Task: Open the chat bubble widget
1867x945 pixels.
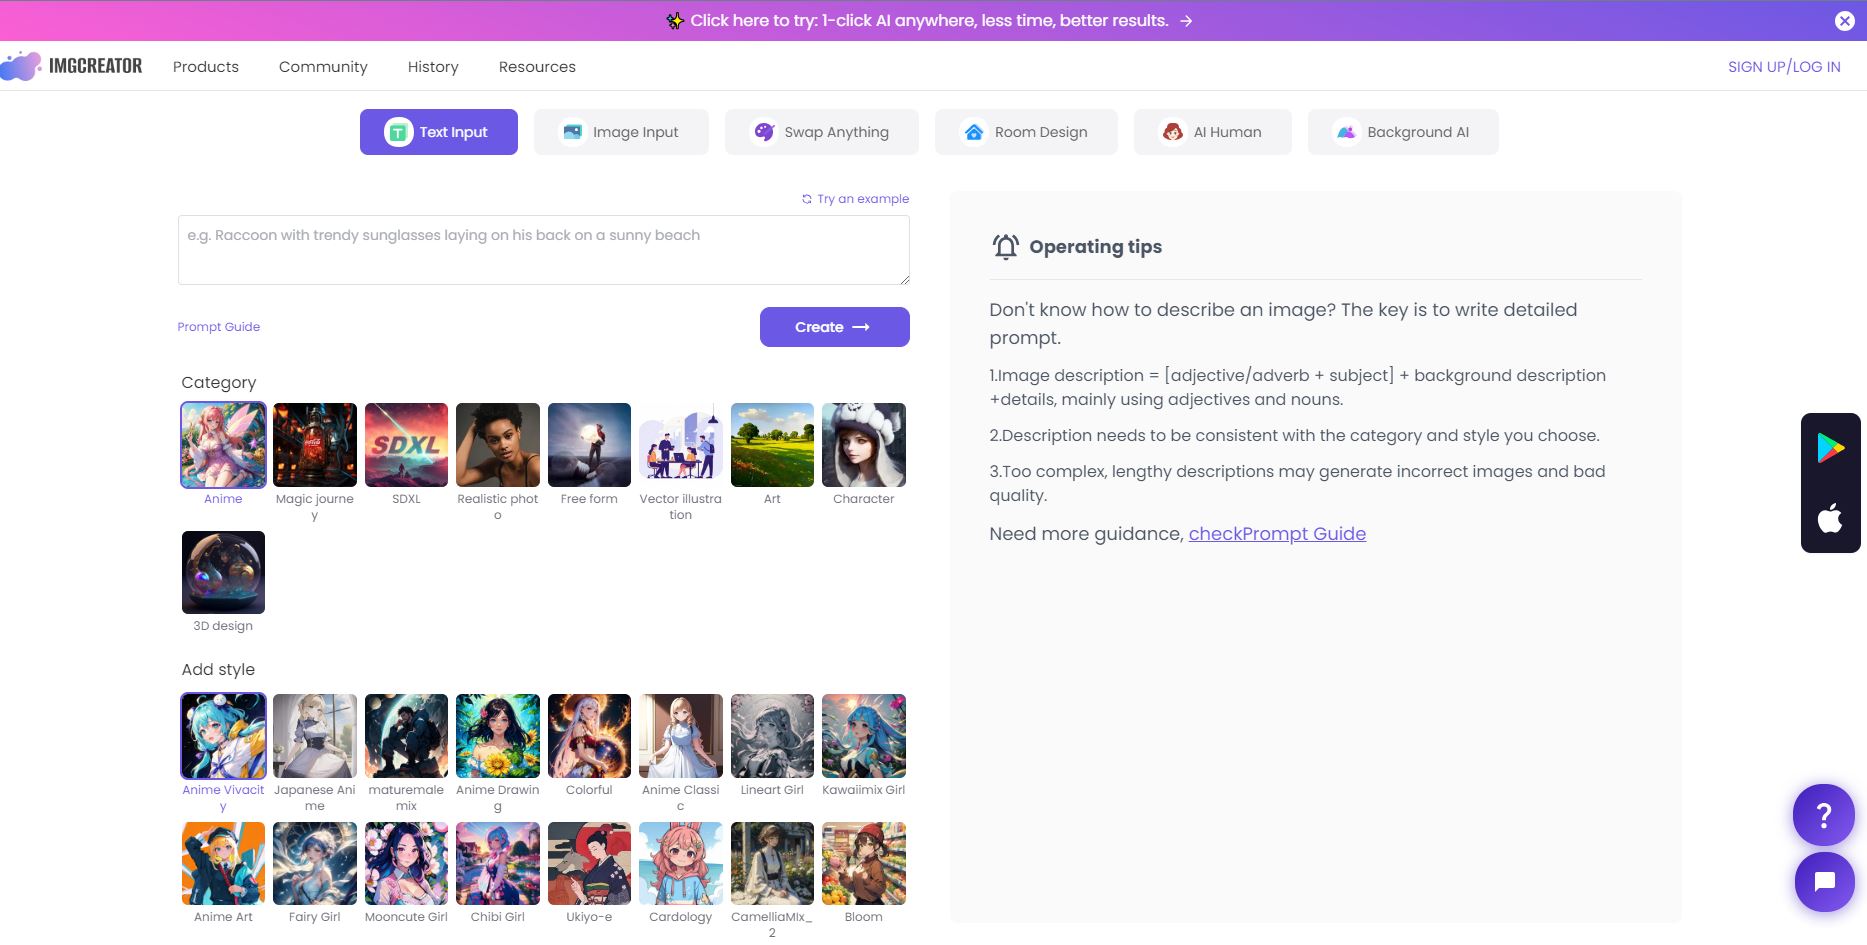Action: click(1823, 881)
